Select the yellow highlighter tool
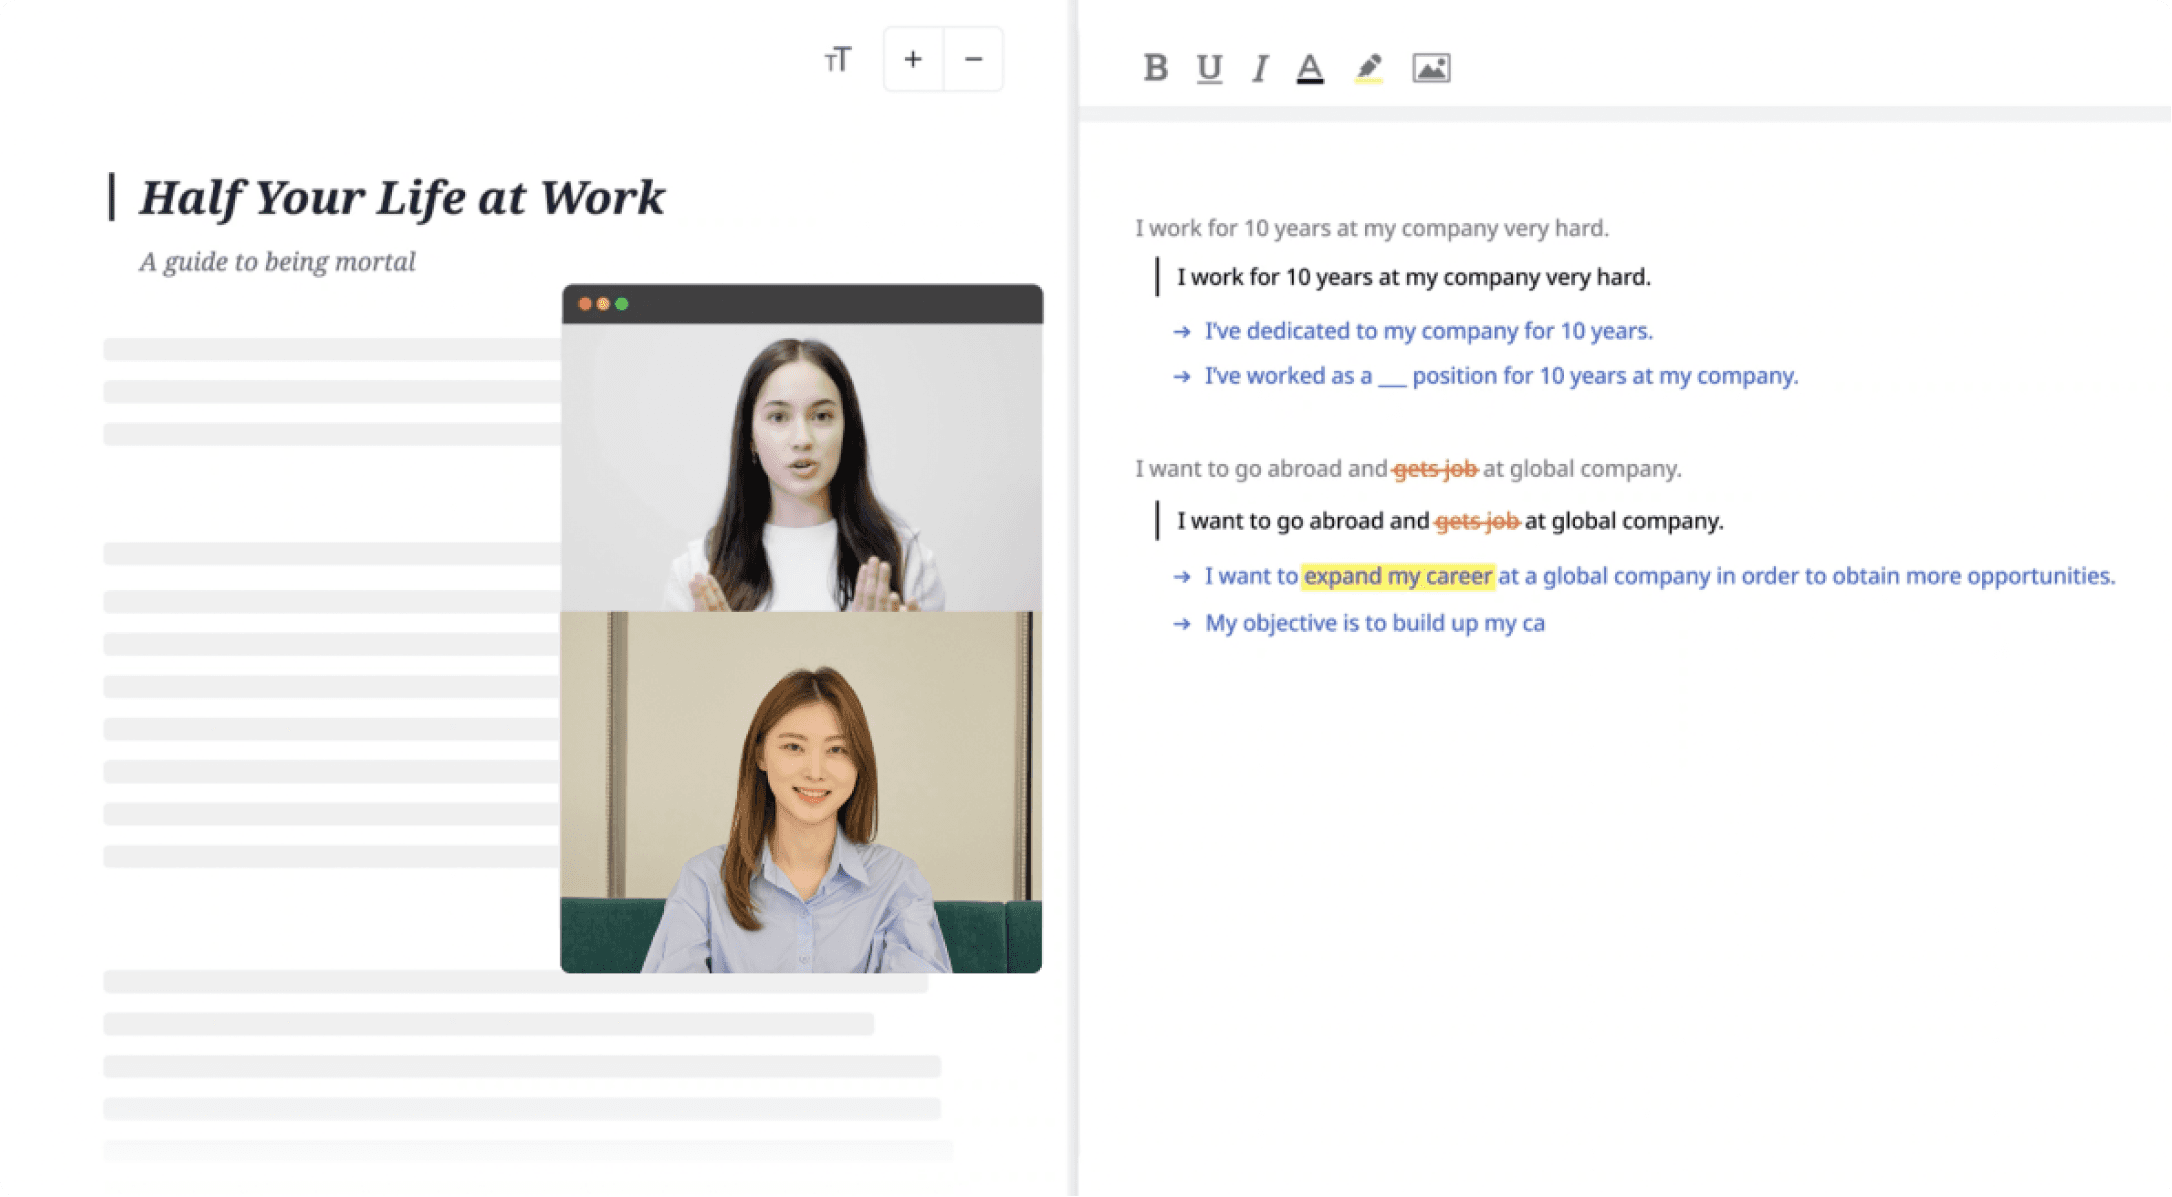Screen dimensions: 2172x1197 (x=1368, y=68)
